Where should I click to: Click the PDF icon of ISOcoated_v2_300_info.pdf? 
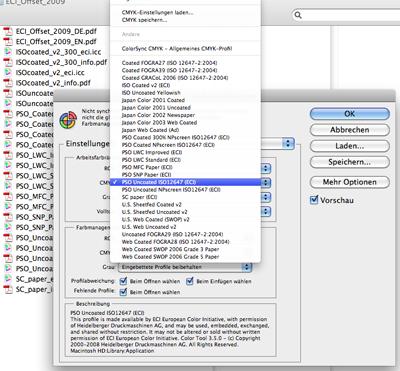(x=8, y=62)
